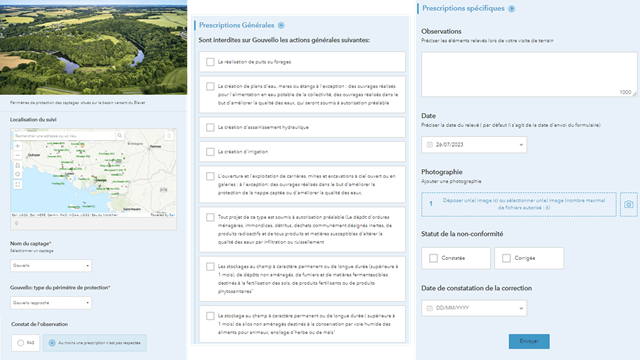The image size is (640, 360).
Task: Open the type du périmètre de protection dropdown
Action: click(x=51, y=303)
